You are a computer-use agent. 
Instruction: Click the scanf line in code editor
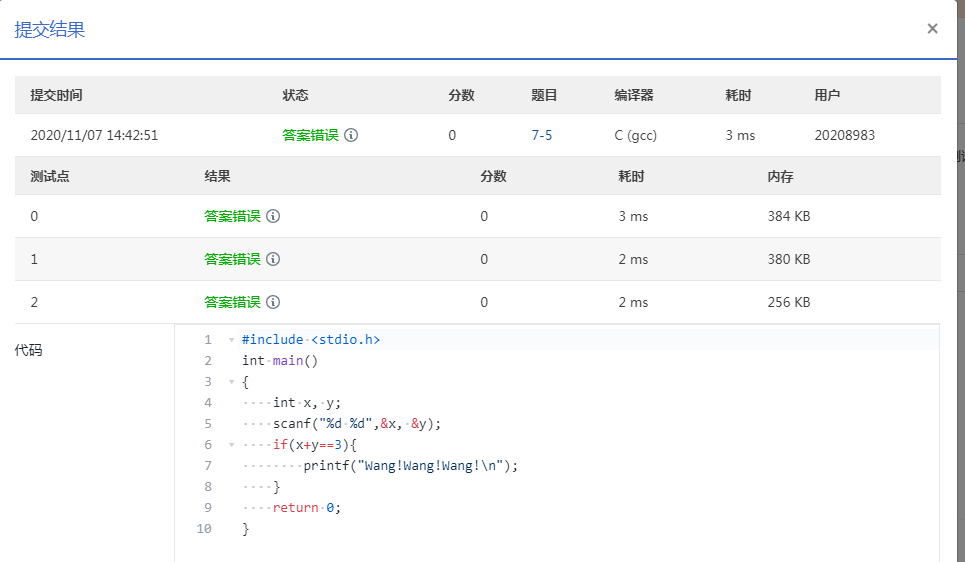356,424
